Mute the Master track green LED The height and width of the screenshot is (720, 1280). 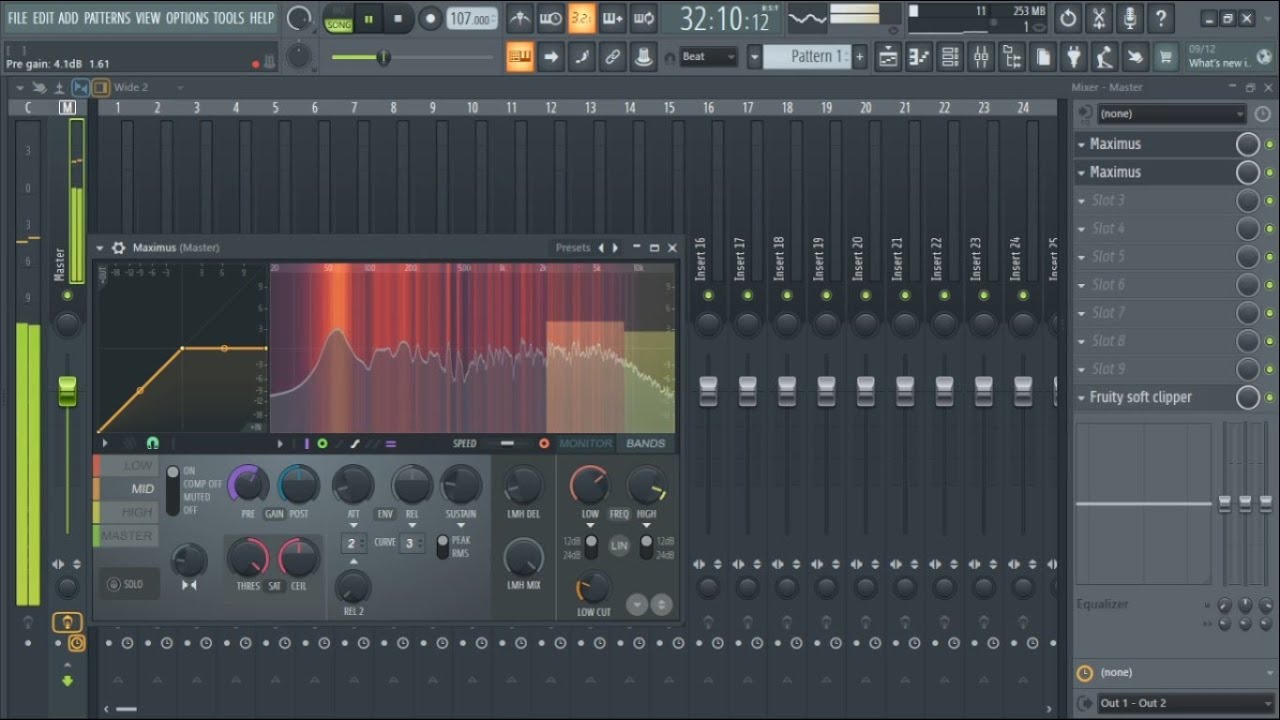click(x=67, y=296)
